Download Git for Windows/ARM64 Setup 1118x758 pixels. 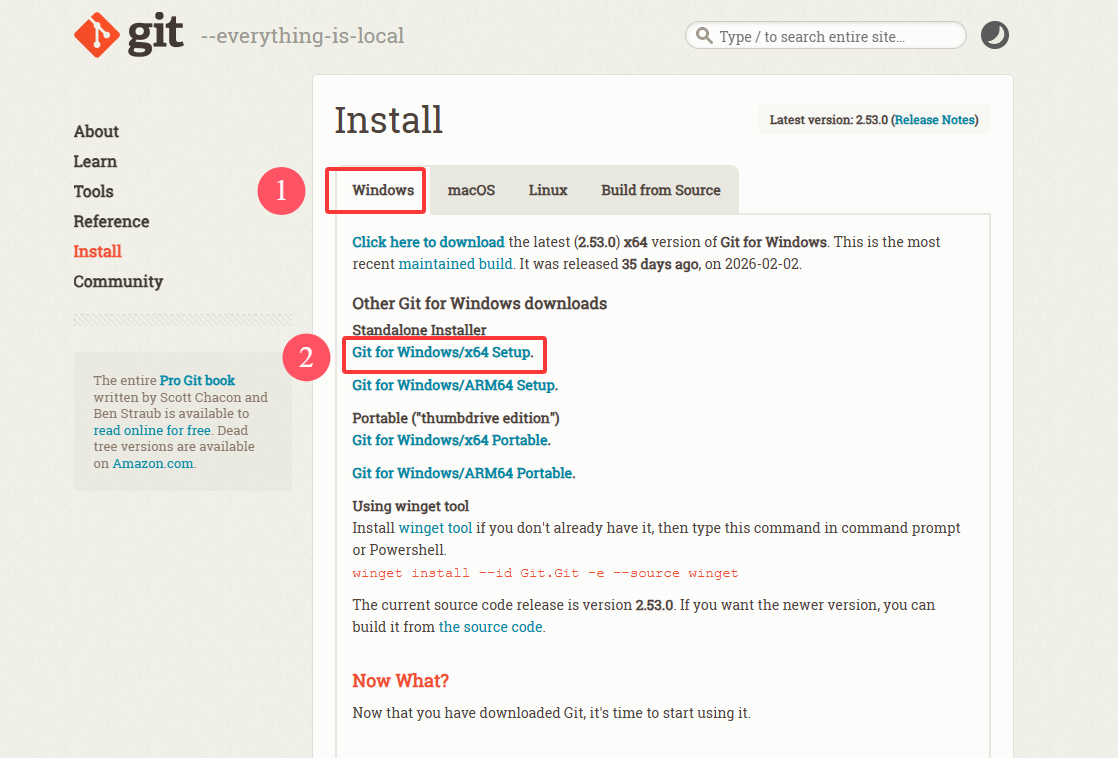pyautogui.click(x=454, y=385)
